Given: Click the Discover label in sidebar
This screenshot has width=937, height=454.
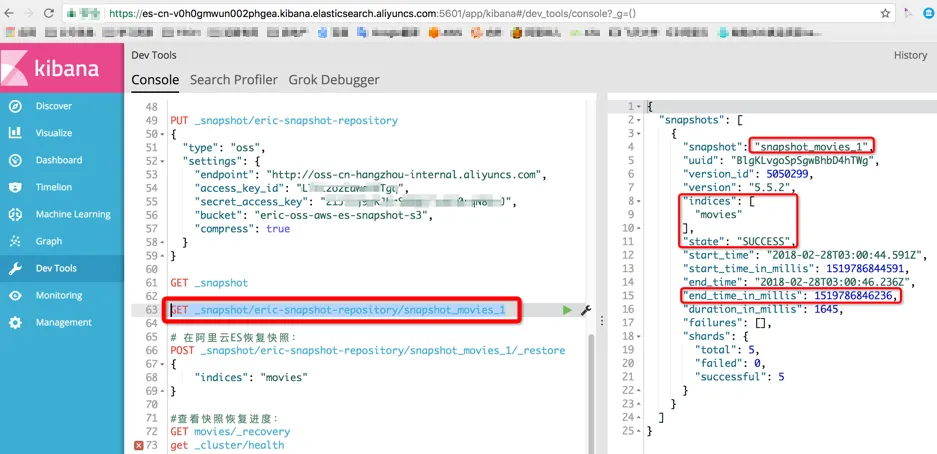Looking at the screenshot, I should pyautogui.click(x=54, y=106).
